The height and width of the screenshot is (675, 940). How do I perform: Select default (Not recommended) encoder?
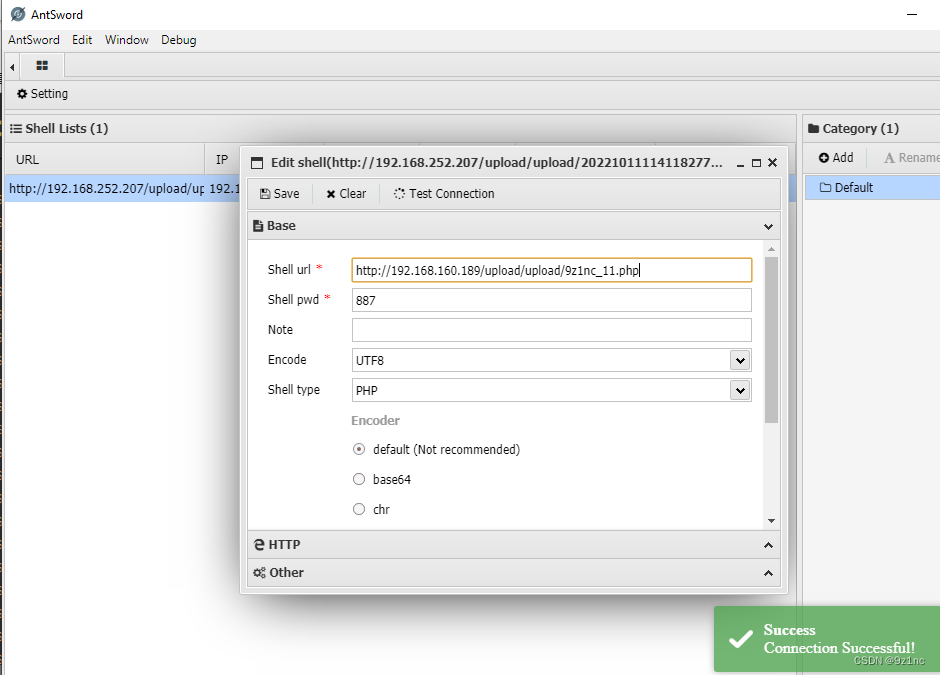click(x=358, y=449)
